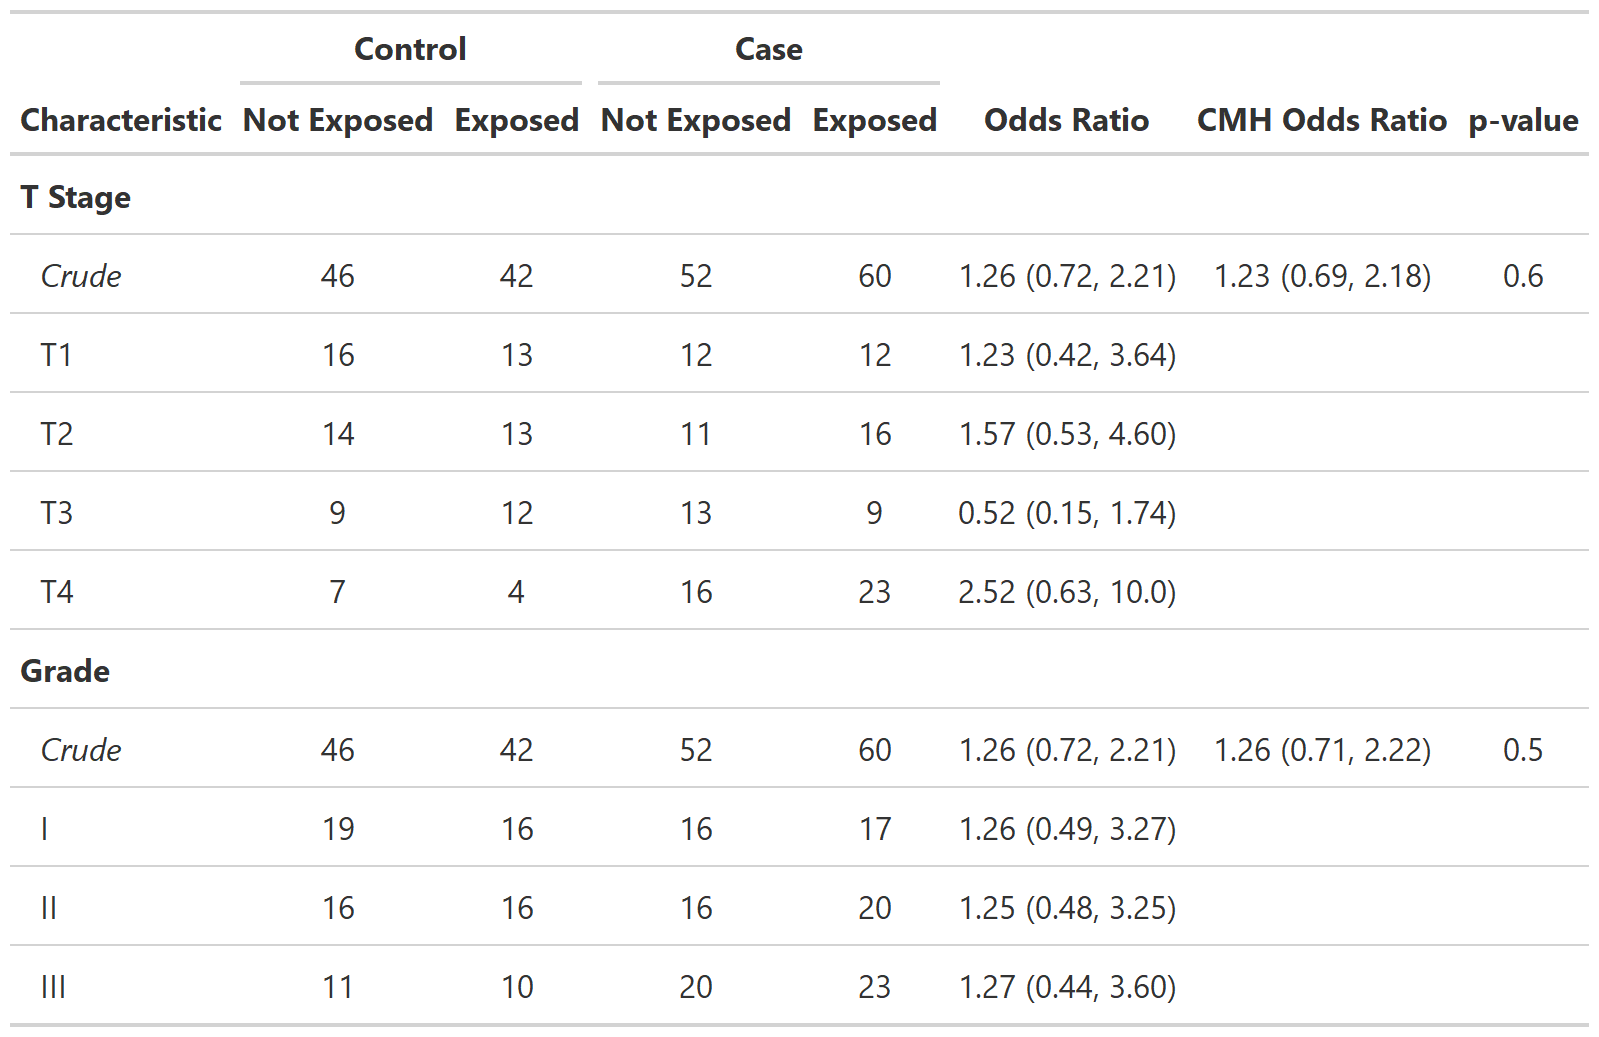Viewport: 1599px width, 1037px height.
Task: Select the T1 row label
Action: point(57,355)
